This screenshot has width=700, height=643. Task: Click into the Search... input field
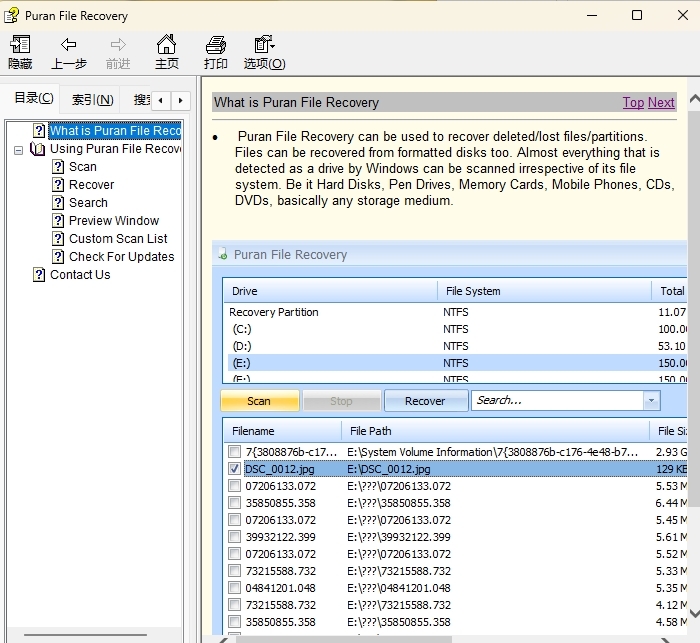(558, 401)
